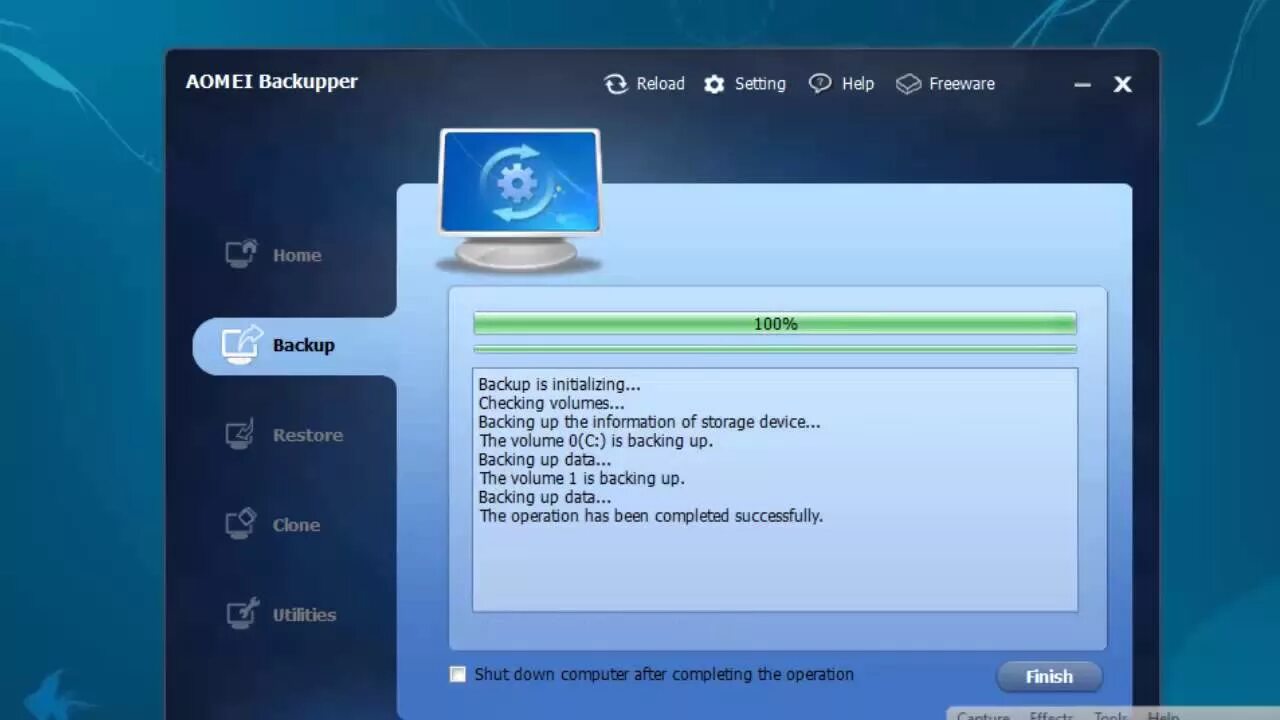1280x720 pixels.
Task: Switch to the Clone tab label
Action: [x=296, y=525]
